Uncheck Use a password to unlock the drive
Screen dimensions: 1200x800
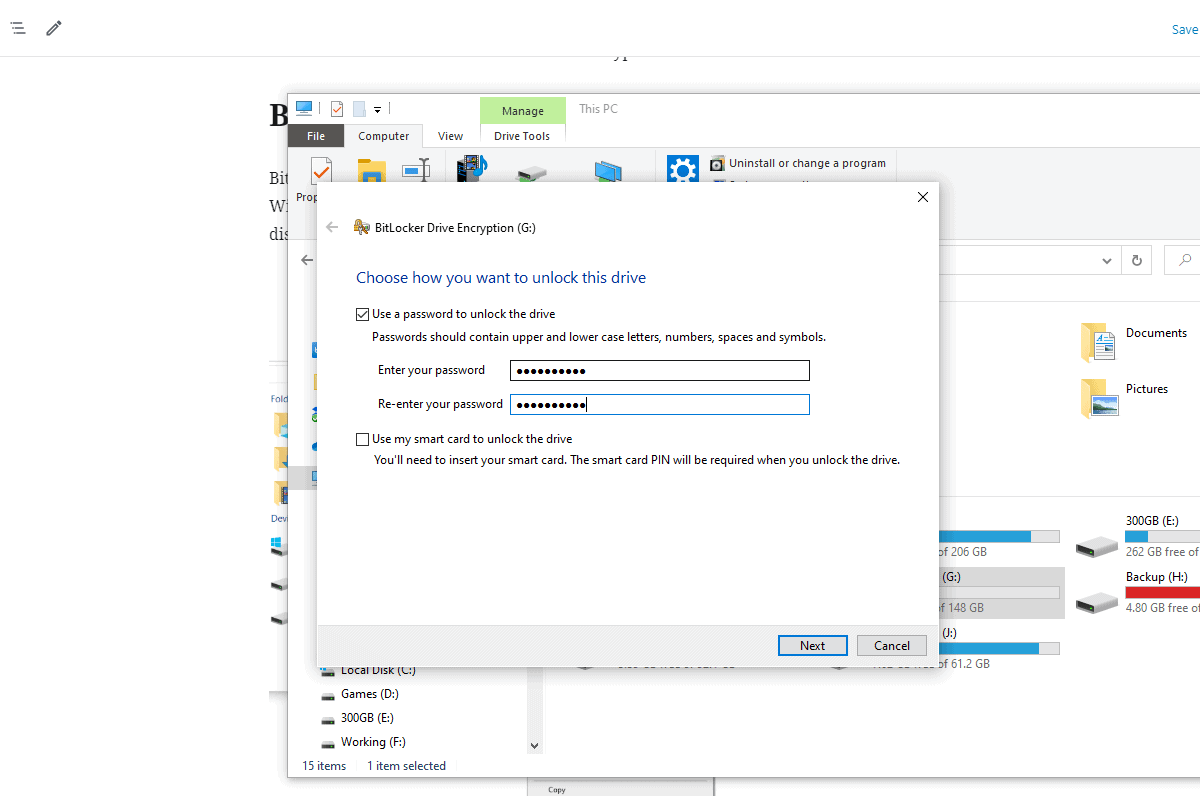pos(362,313)
